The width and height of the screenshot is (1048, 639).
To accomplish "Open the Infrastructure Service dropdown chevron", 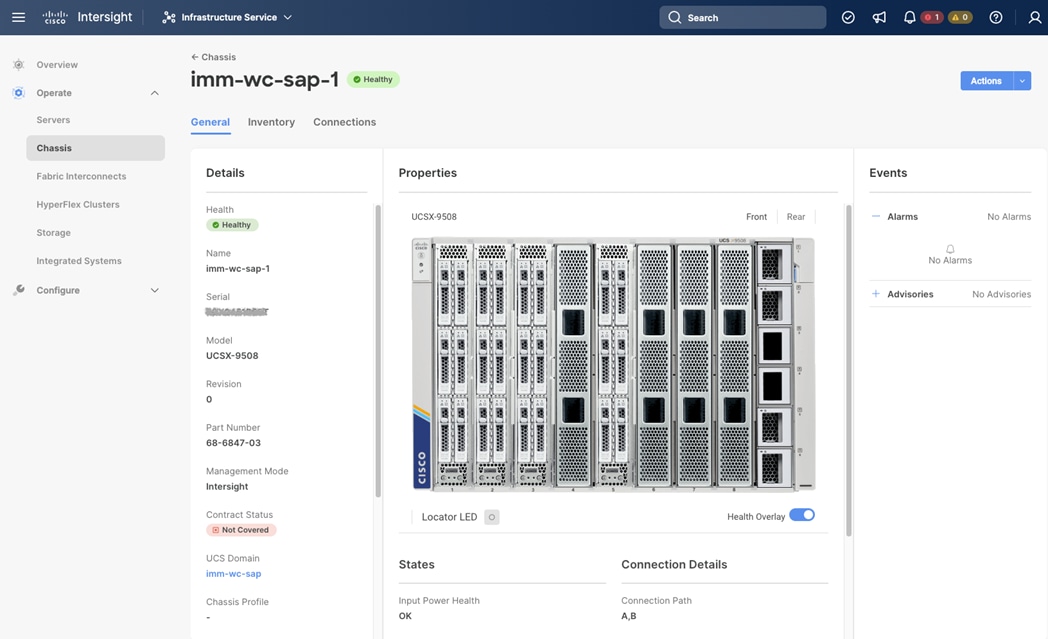I will (287, 17).
